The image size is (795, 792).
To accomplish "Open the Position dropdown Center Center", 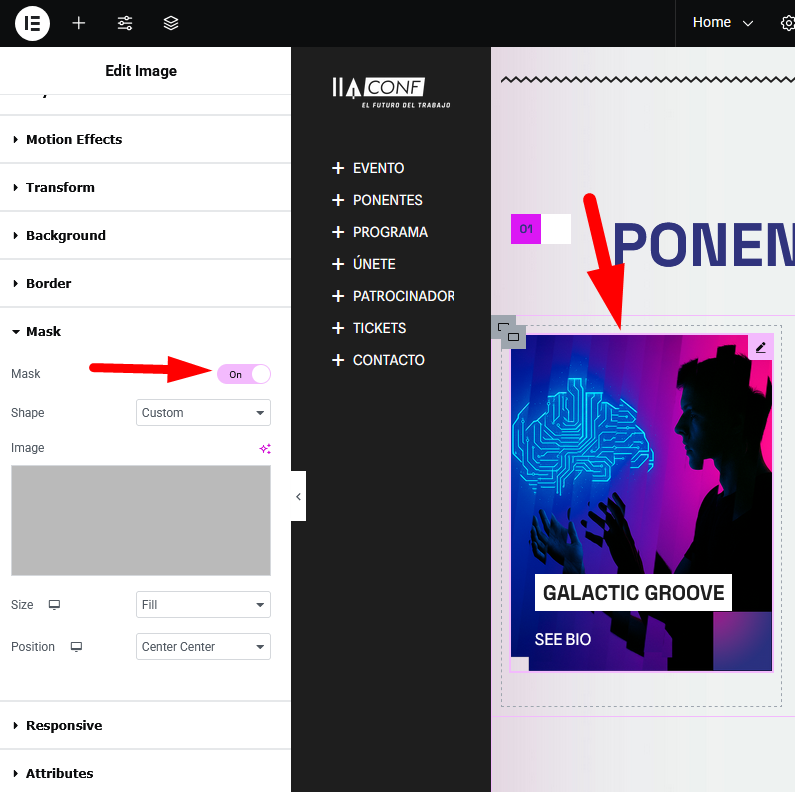I will tap(203, 647).
